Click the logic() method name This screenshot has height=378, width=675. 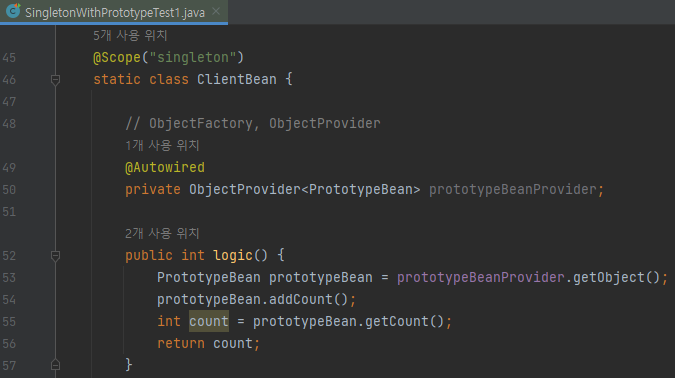pos(233,255)
